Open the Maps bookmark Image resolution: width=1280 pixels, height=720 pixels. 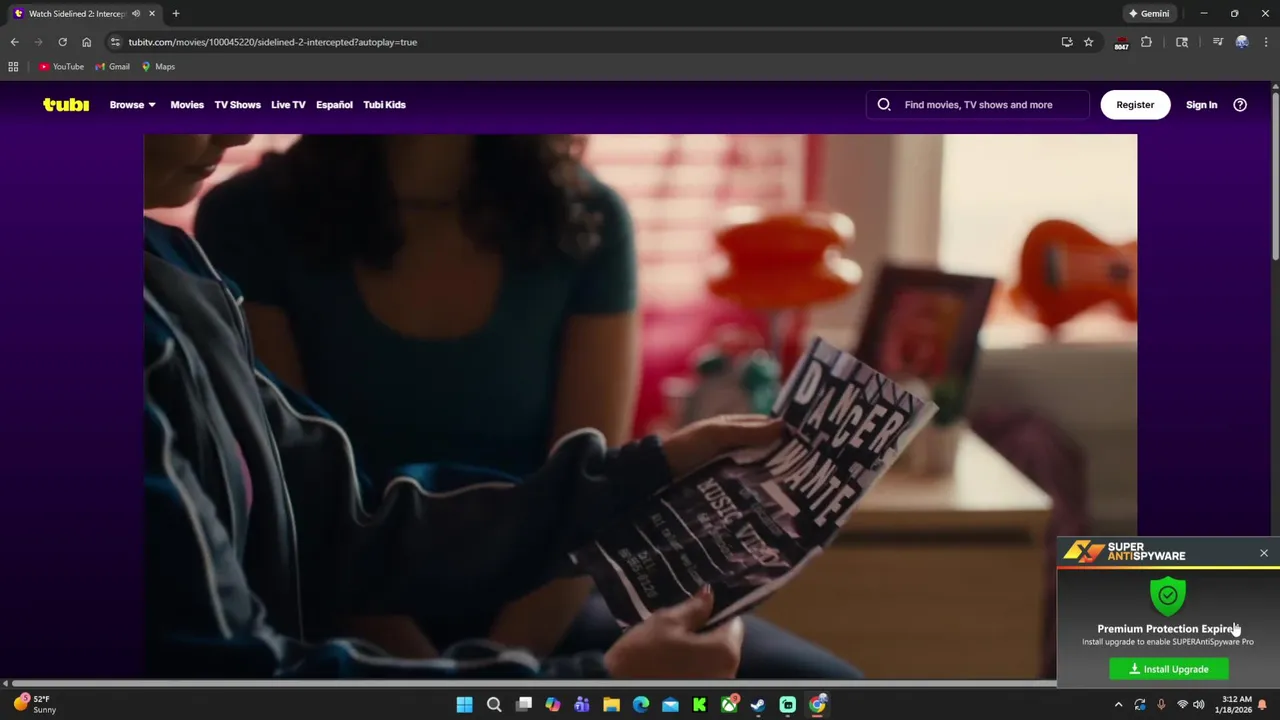(x=158, y=67)
